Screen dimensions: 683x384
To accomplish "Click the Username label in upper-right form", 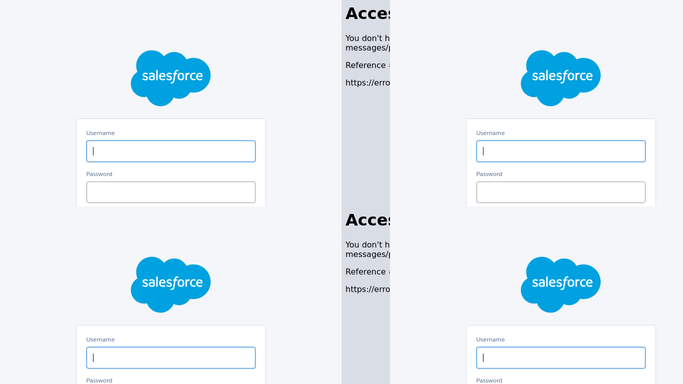I will (x=490, y=133).
